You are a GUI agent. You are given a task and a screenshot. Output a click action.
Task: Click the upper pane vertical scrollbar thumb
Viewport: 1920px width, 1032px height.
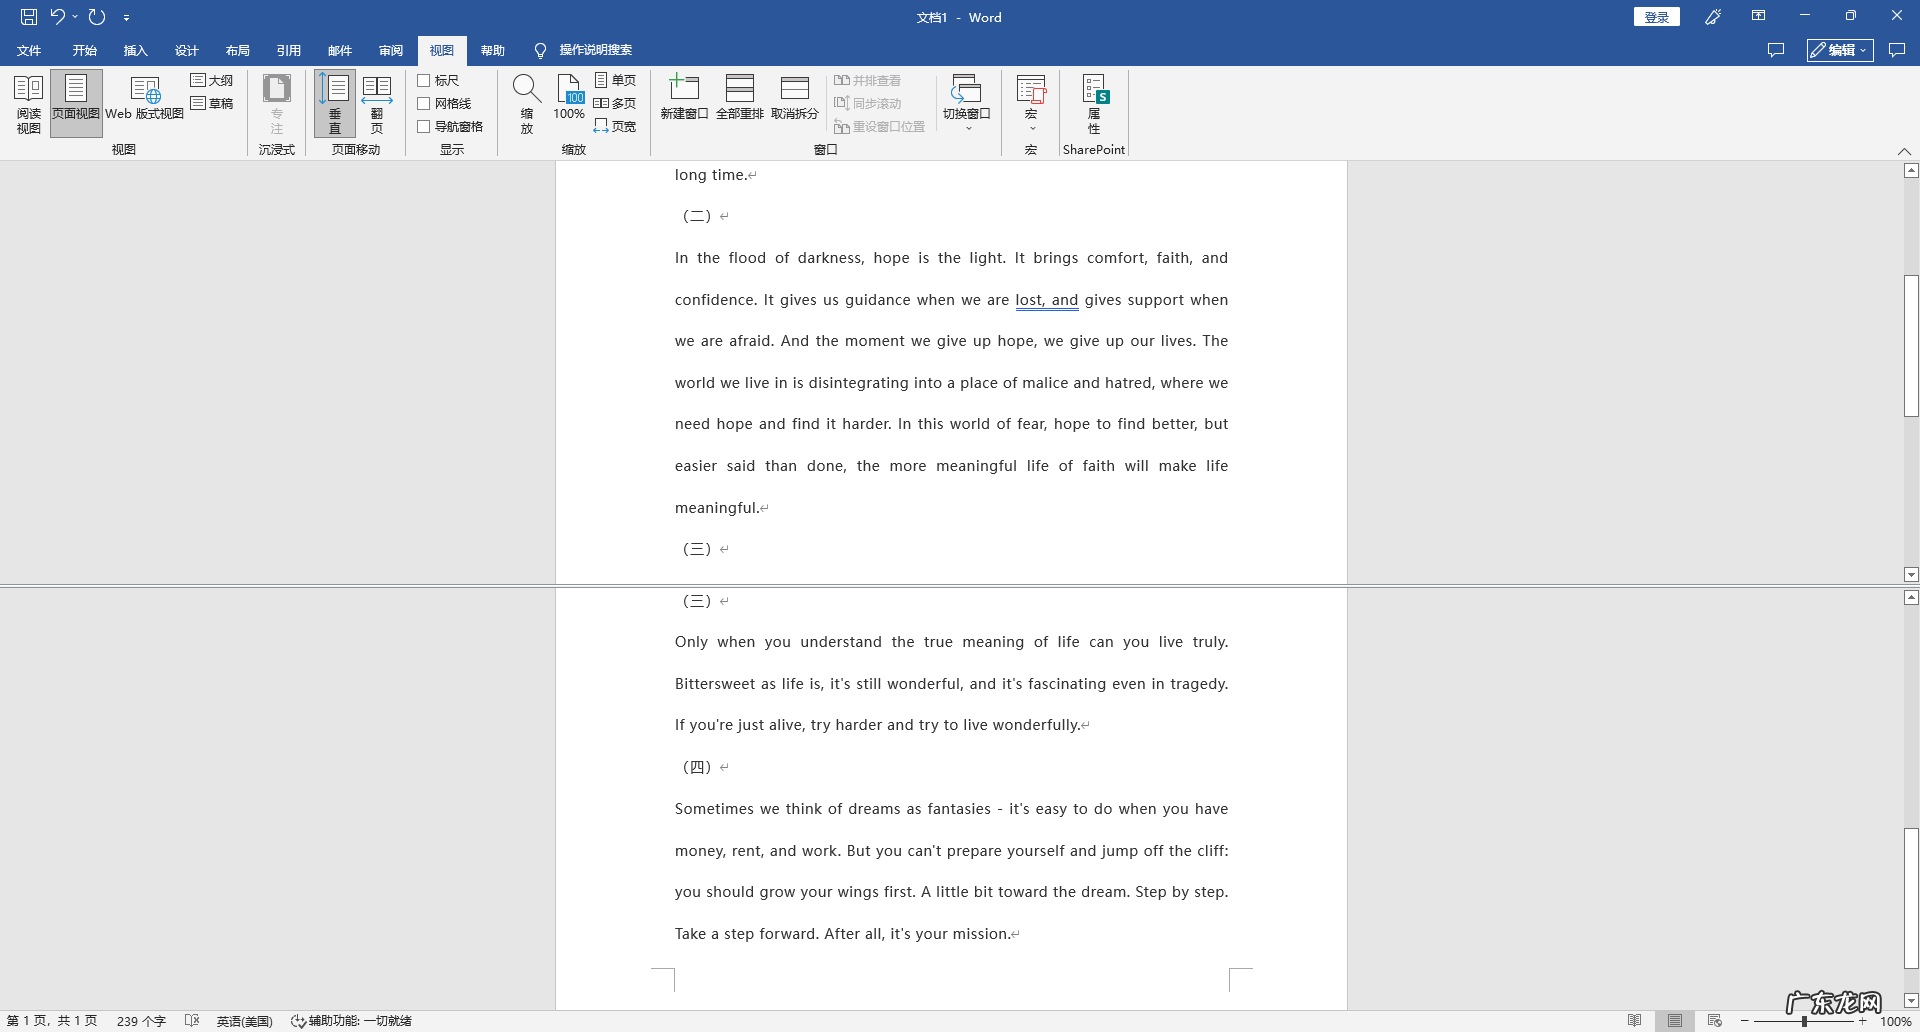tap(1911, 345)
